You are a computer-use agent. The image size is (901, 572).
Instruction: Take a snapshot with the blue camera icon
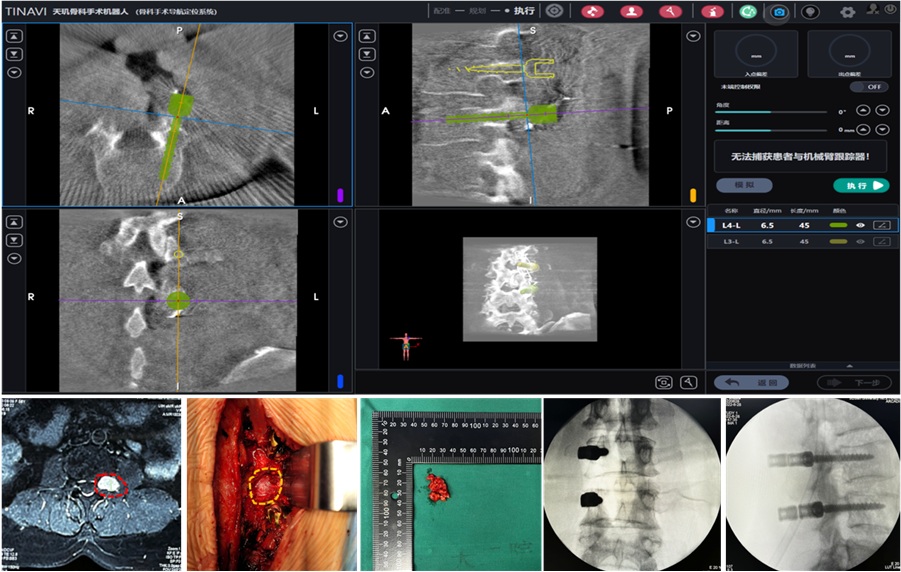[779, 12]
